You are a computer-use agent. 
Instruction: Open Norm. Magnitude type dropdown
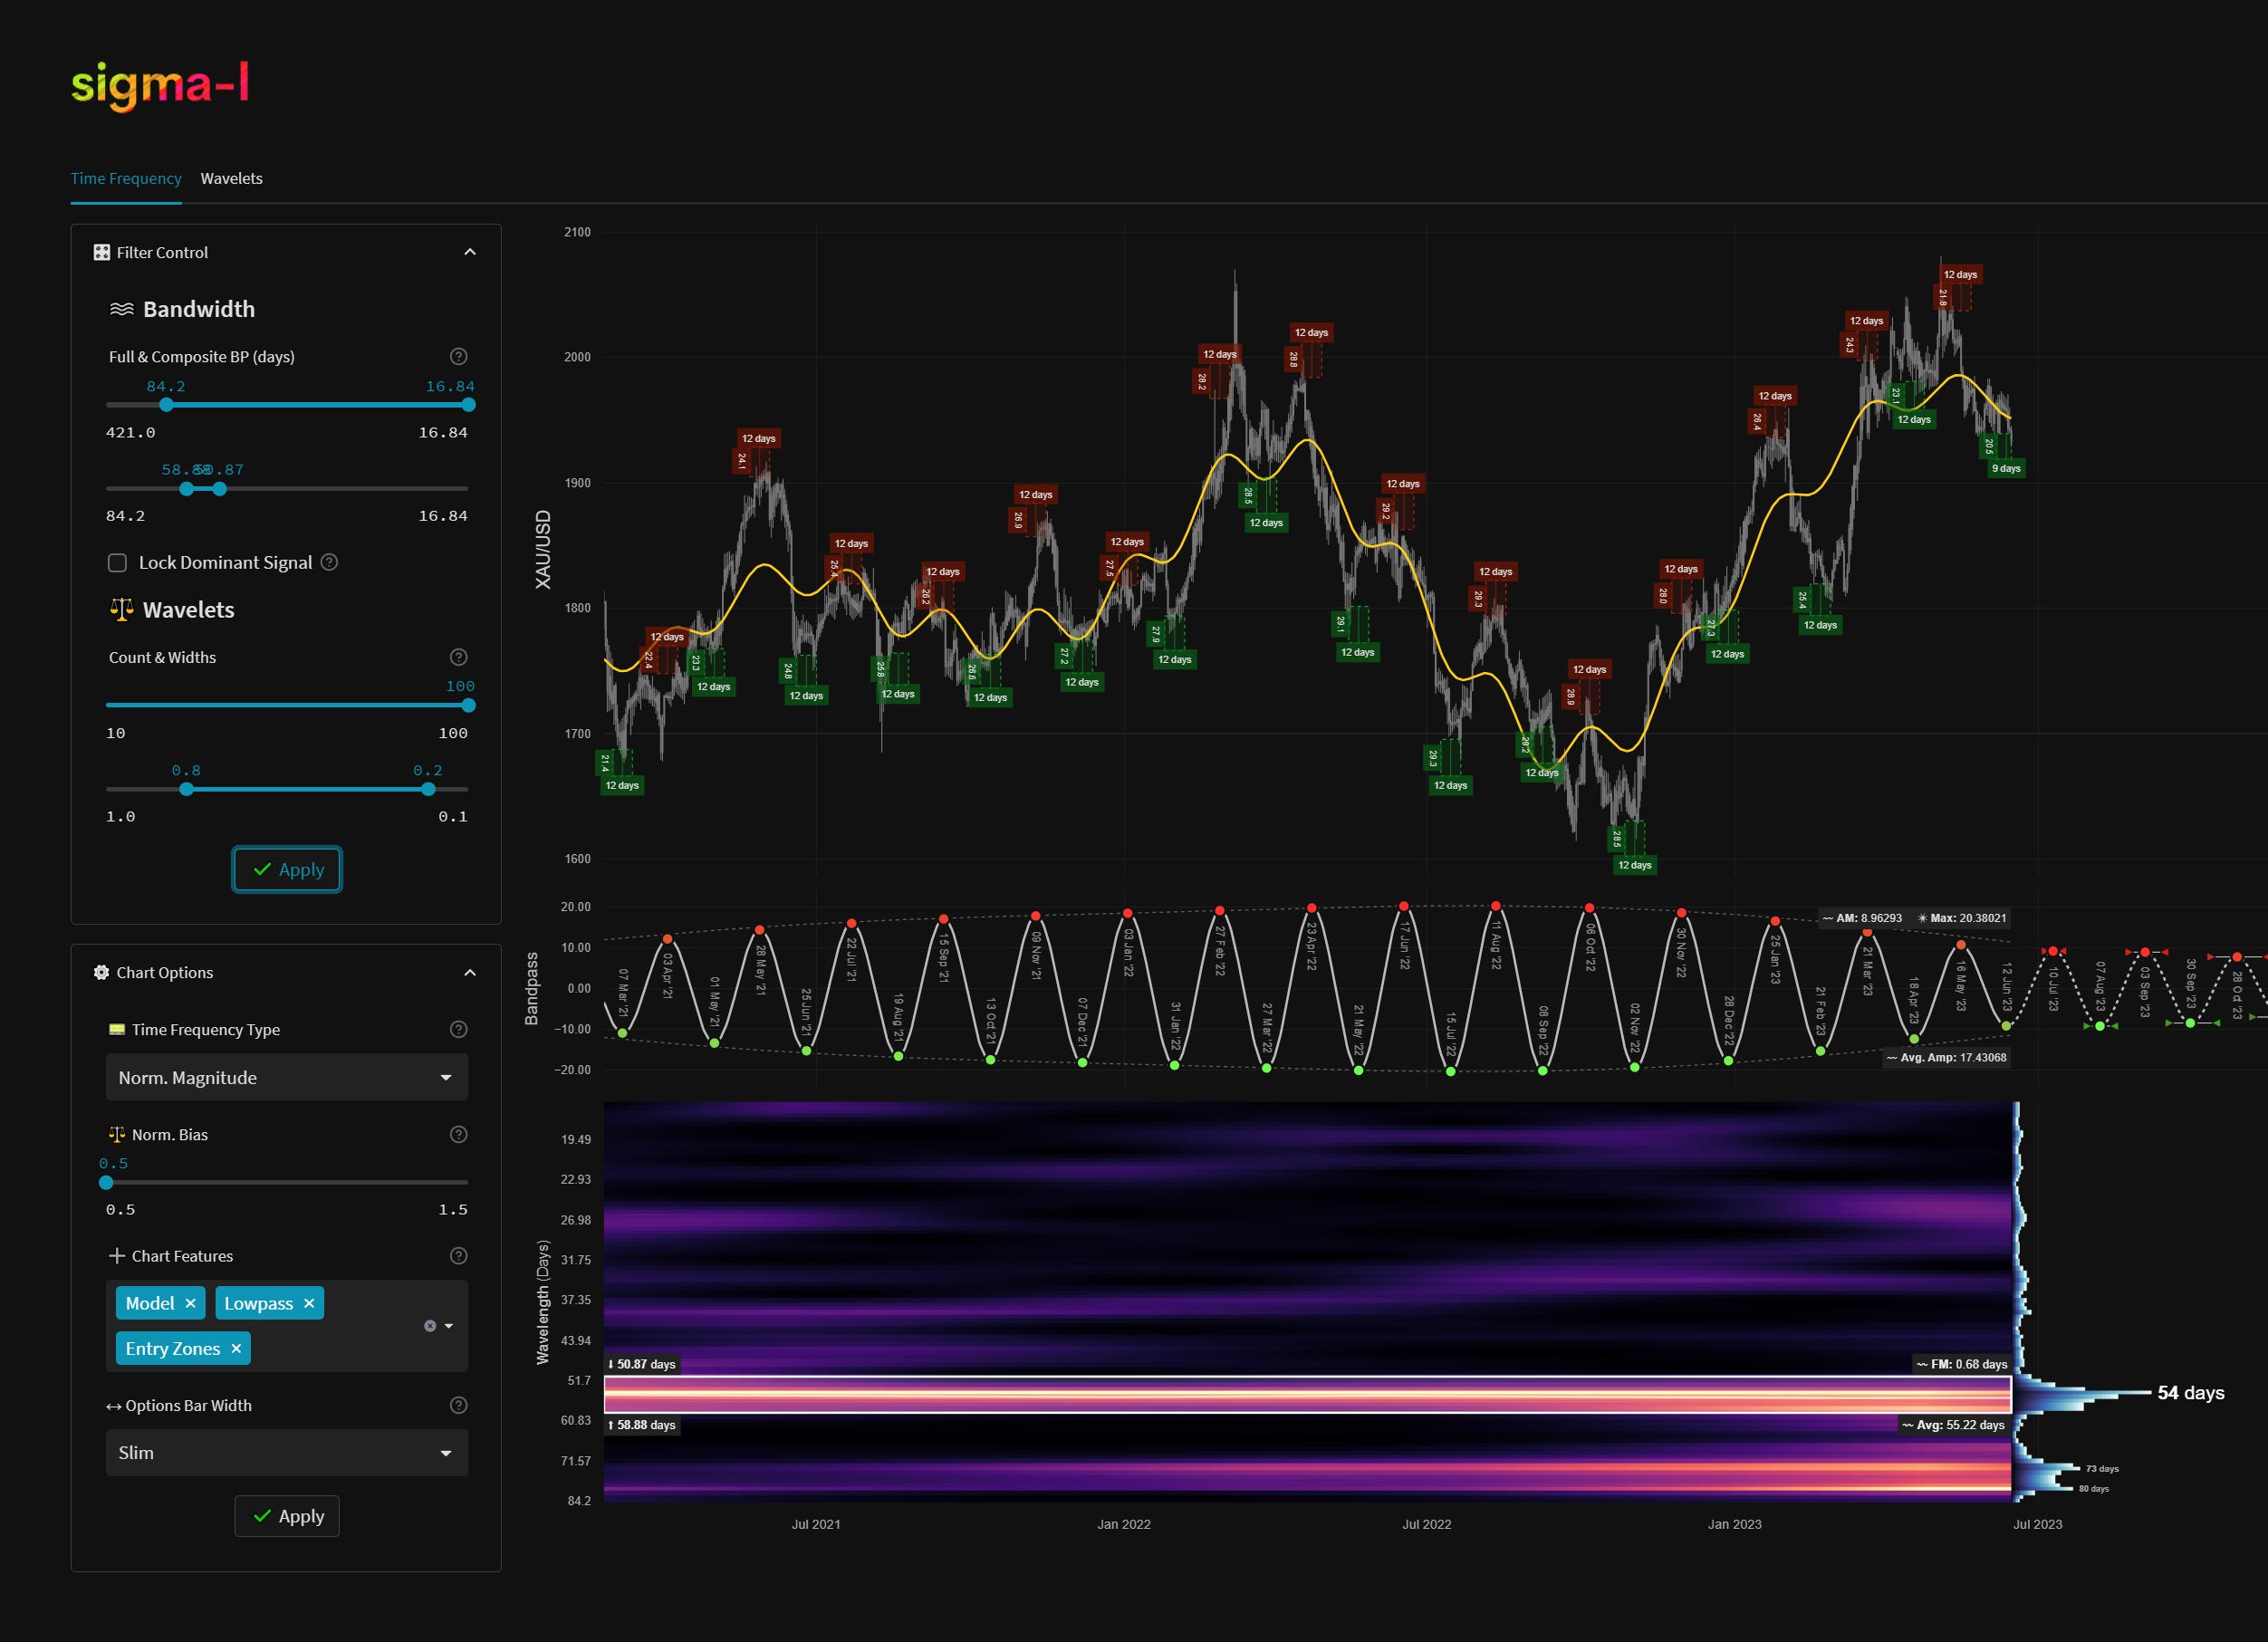click(286, 1077)
